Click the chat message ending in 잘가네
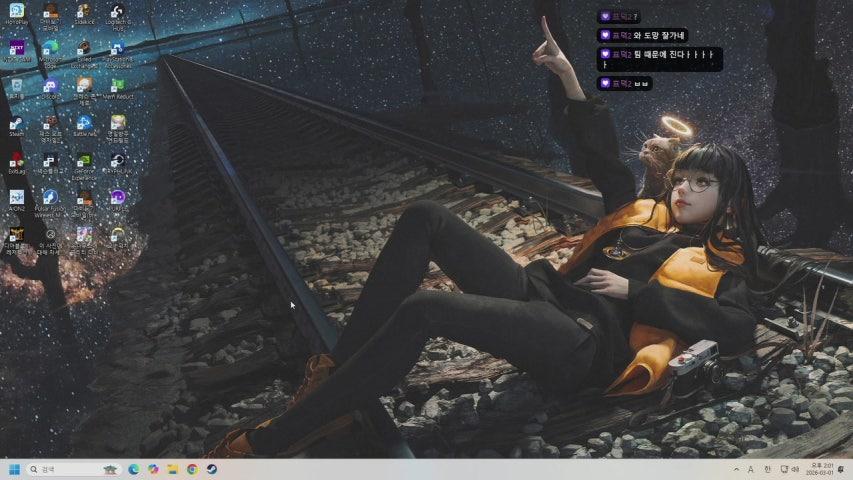Screen dimensions: 853x480 pos(642,35)
